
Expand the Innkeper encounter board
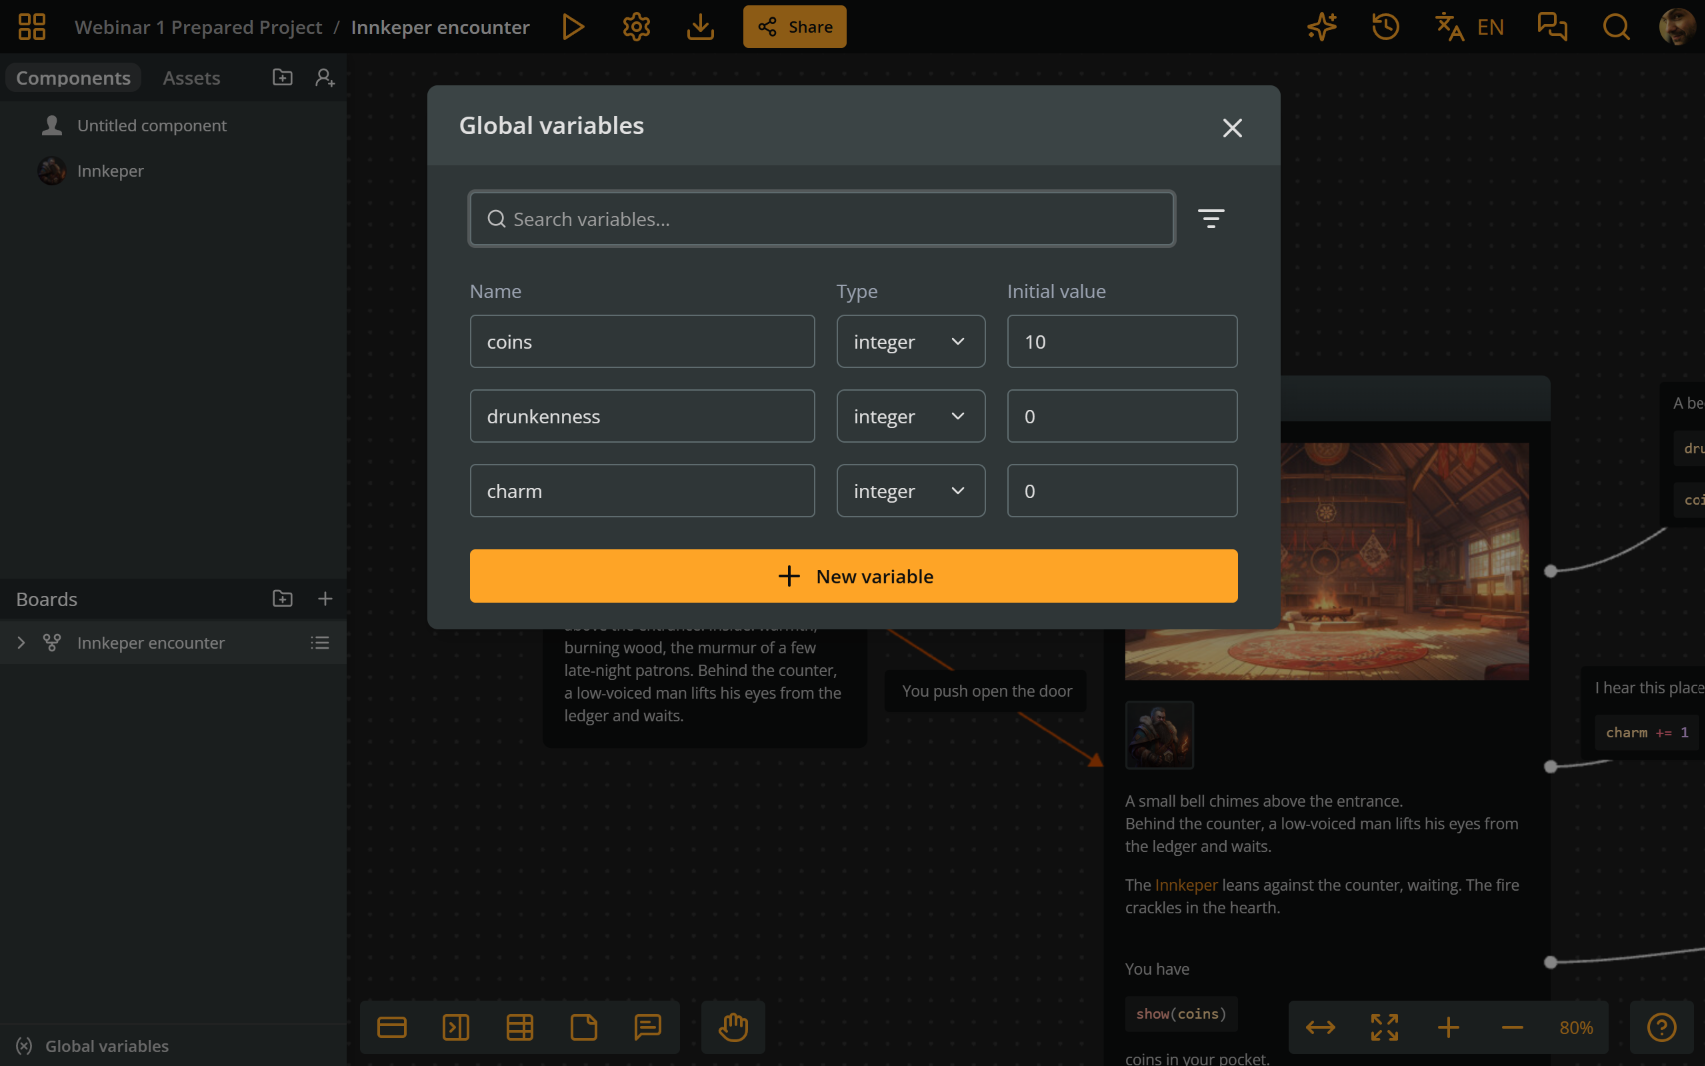(x=21, y=643)
